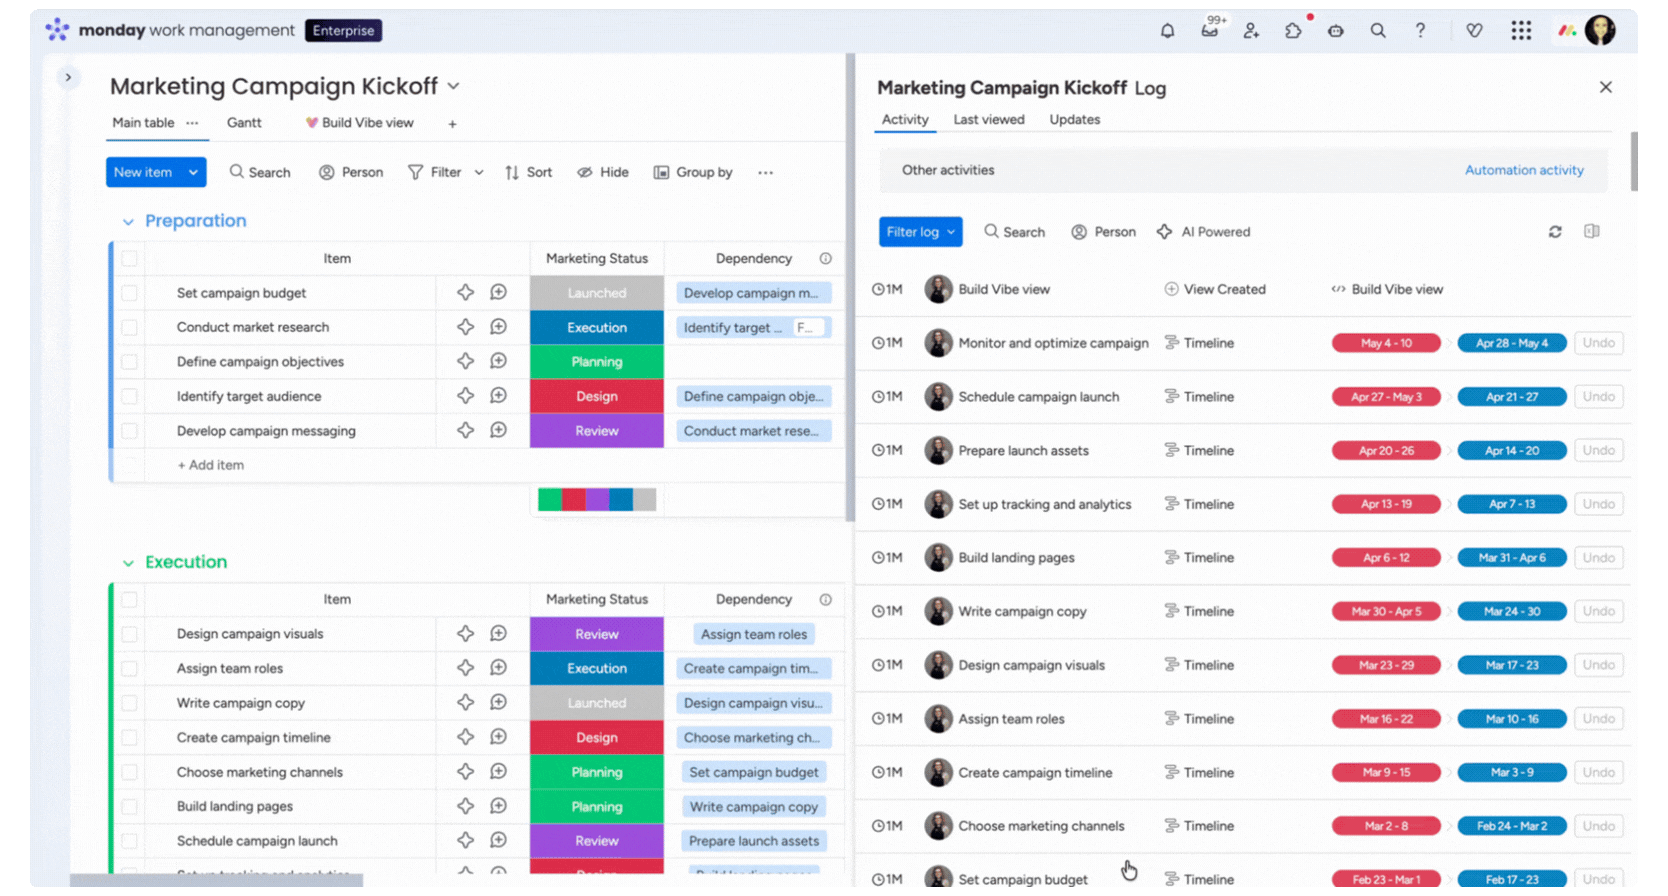
Task: Open the Updates tab in the log
Action: tap(1074, 120)
